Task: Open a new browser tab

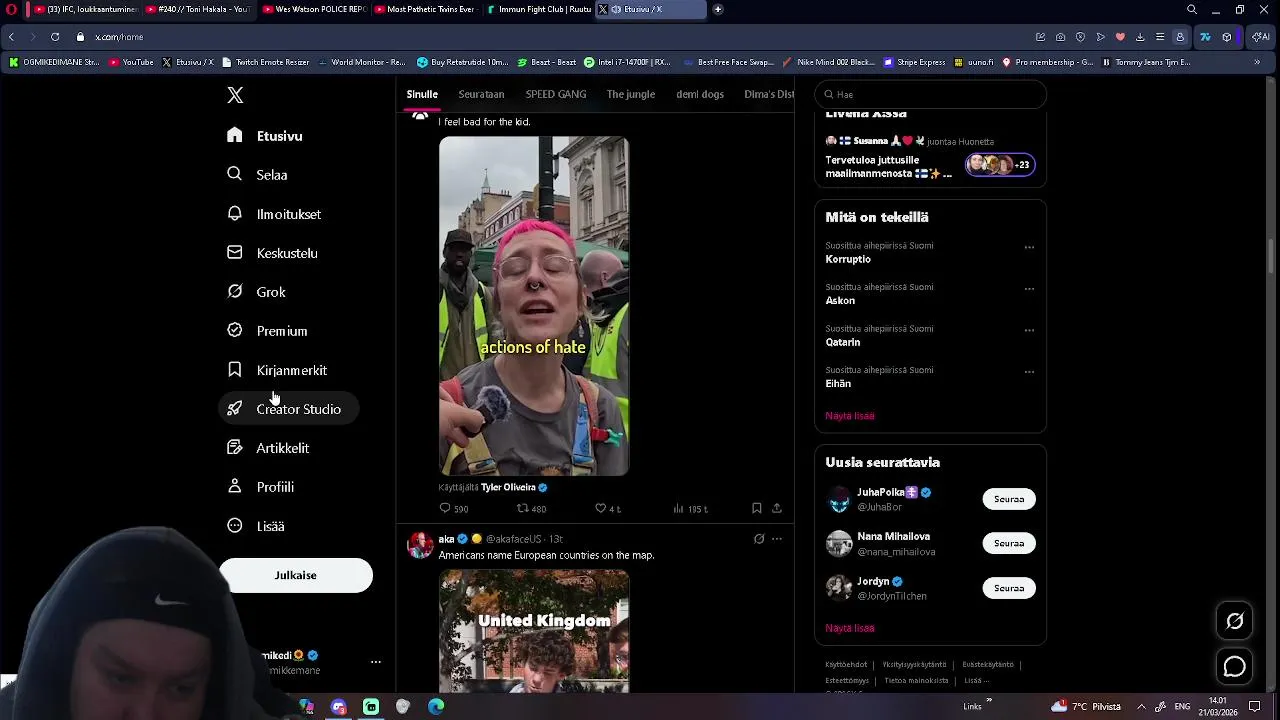Action: point(718,9)
